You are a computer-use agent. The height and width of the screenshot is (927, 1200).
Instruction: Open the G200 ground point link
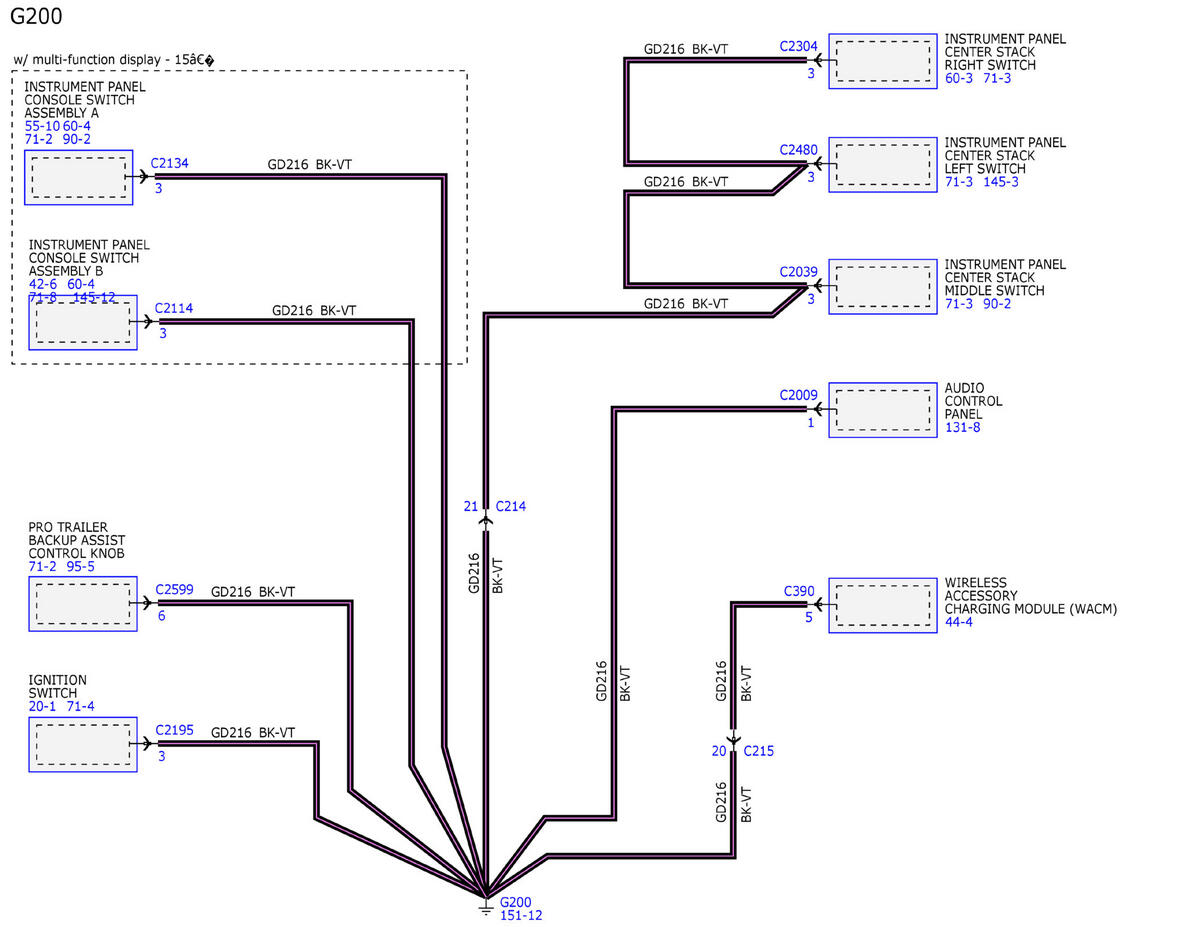click(515, 901)
